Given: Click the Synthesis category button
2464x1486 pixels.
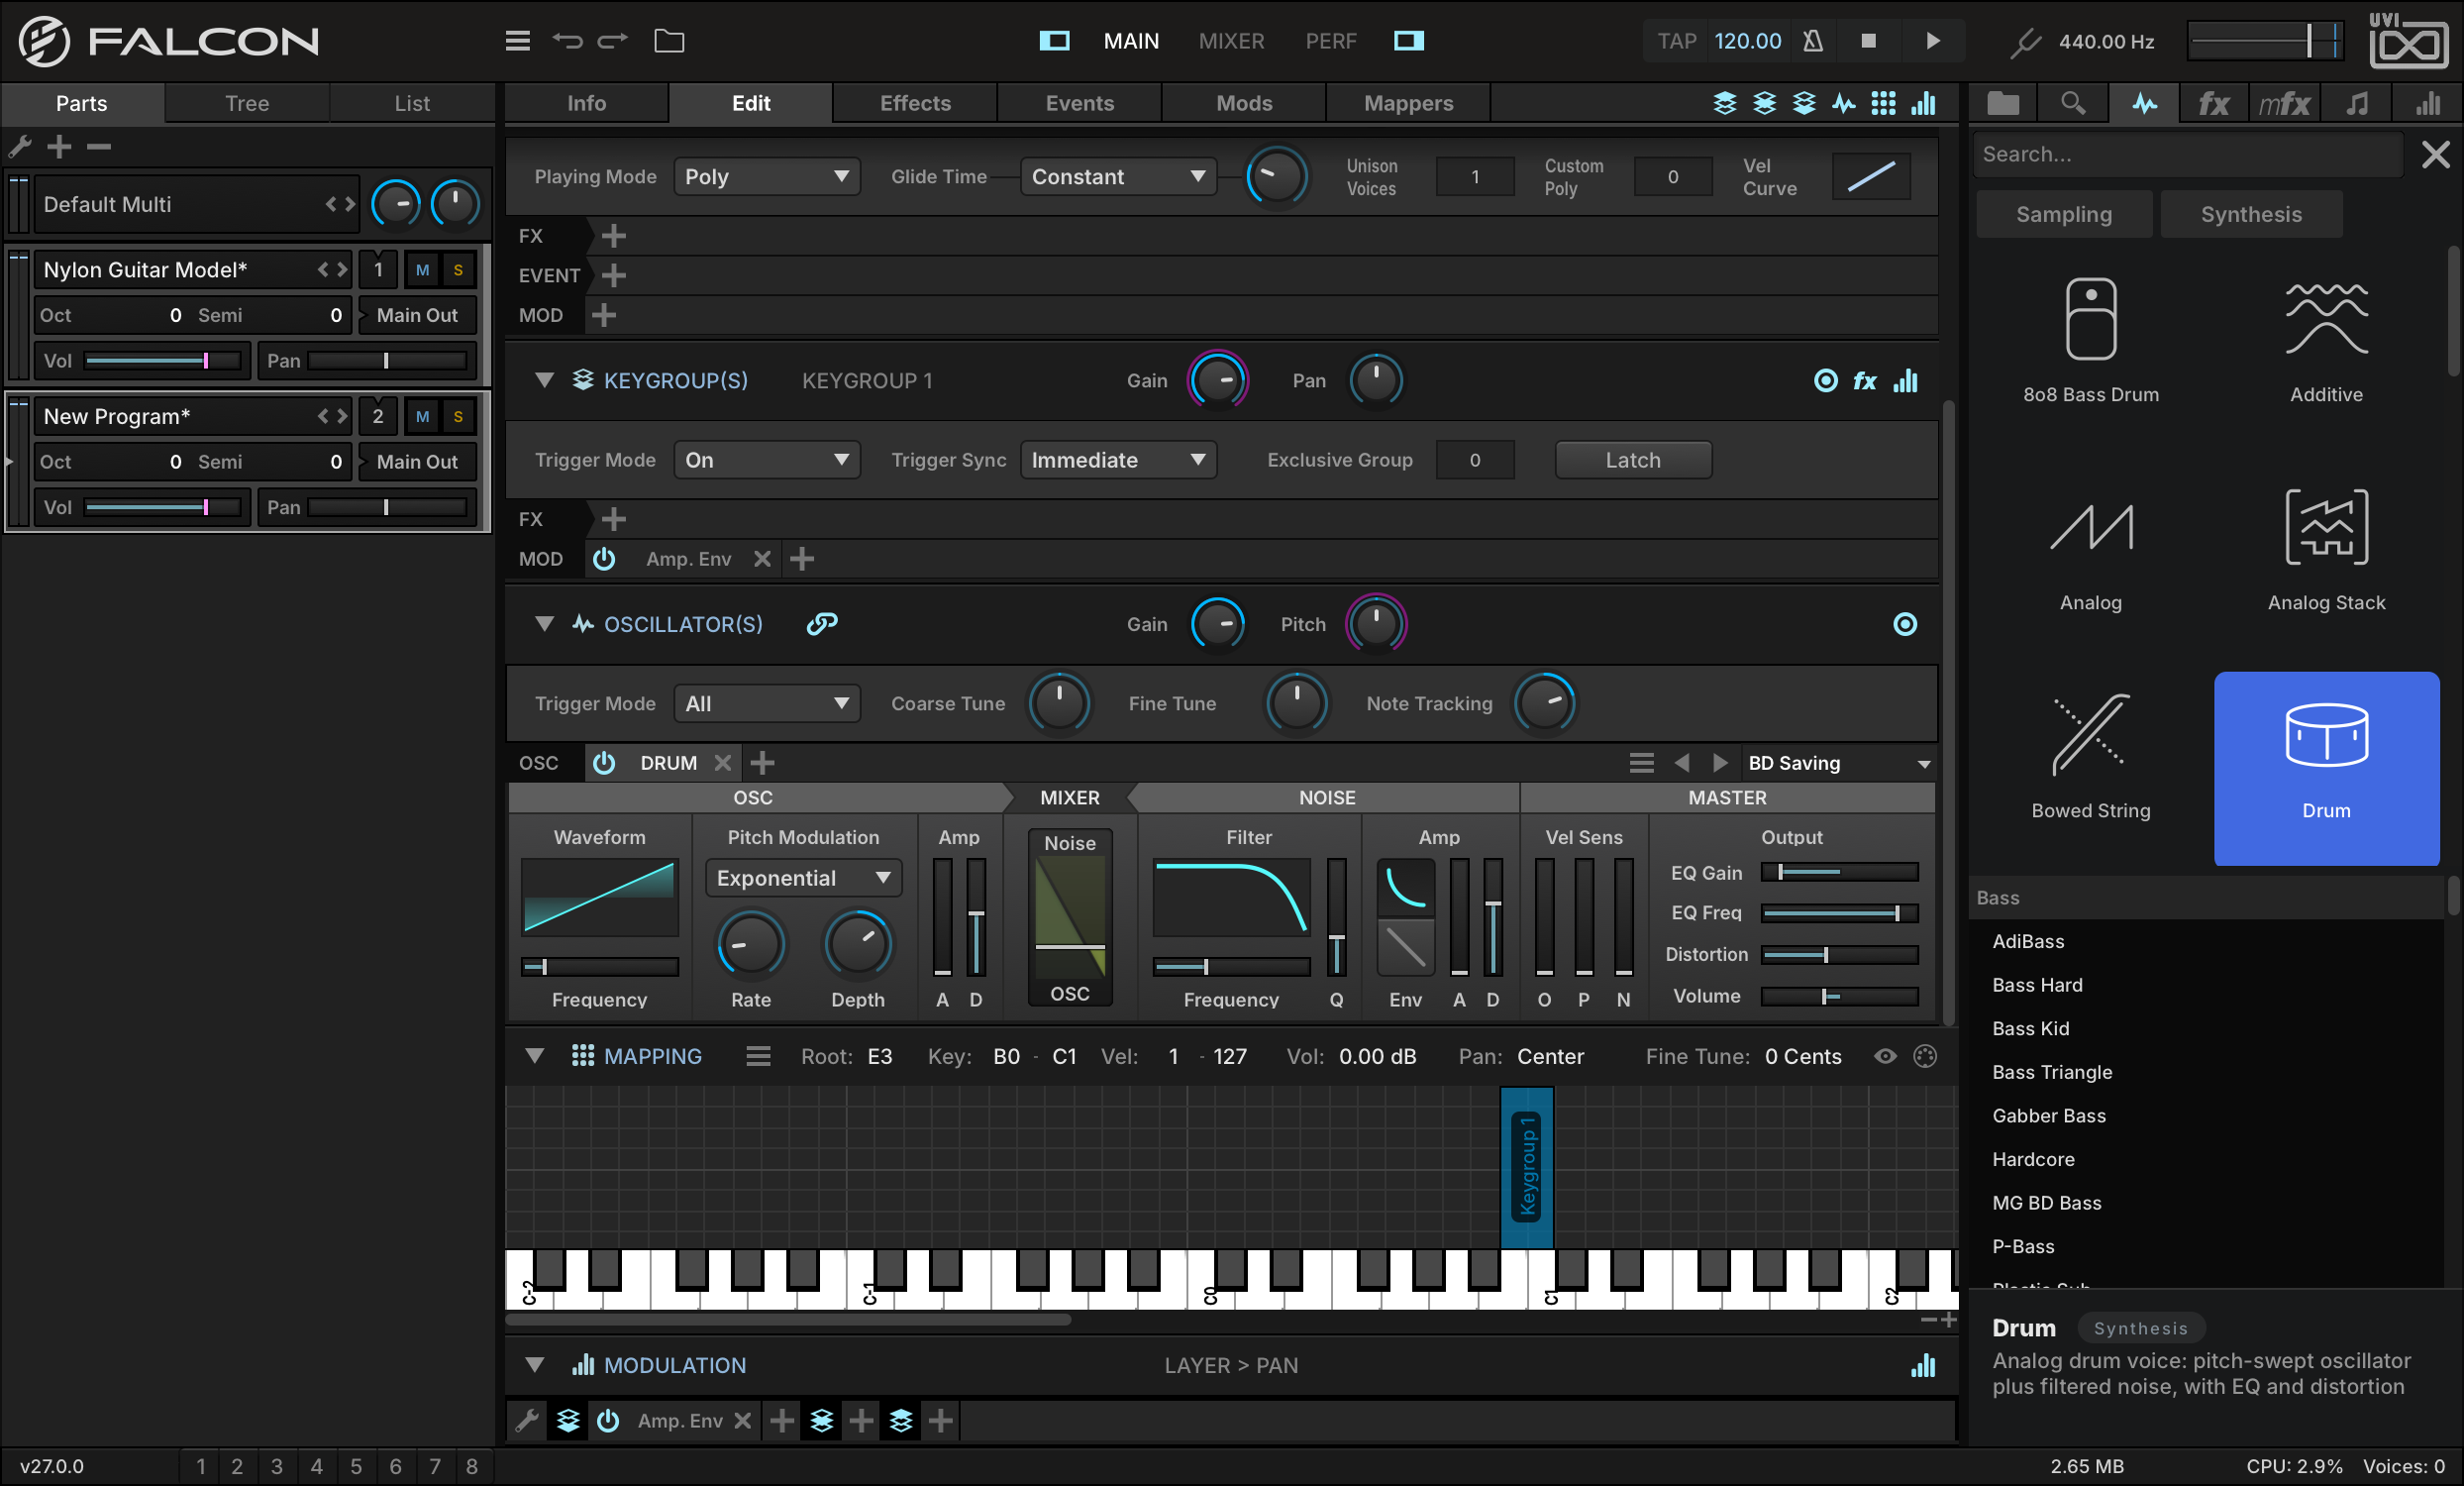Looking at the screenshot, I should coord(2251,214).
